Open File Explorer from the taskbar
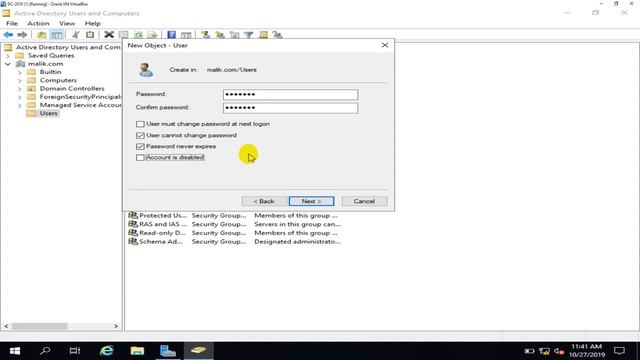The width and height of the screenshot is (640, 360). pyautogui.click(x=138, y=351)
